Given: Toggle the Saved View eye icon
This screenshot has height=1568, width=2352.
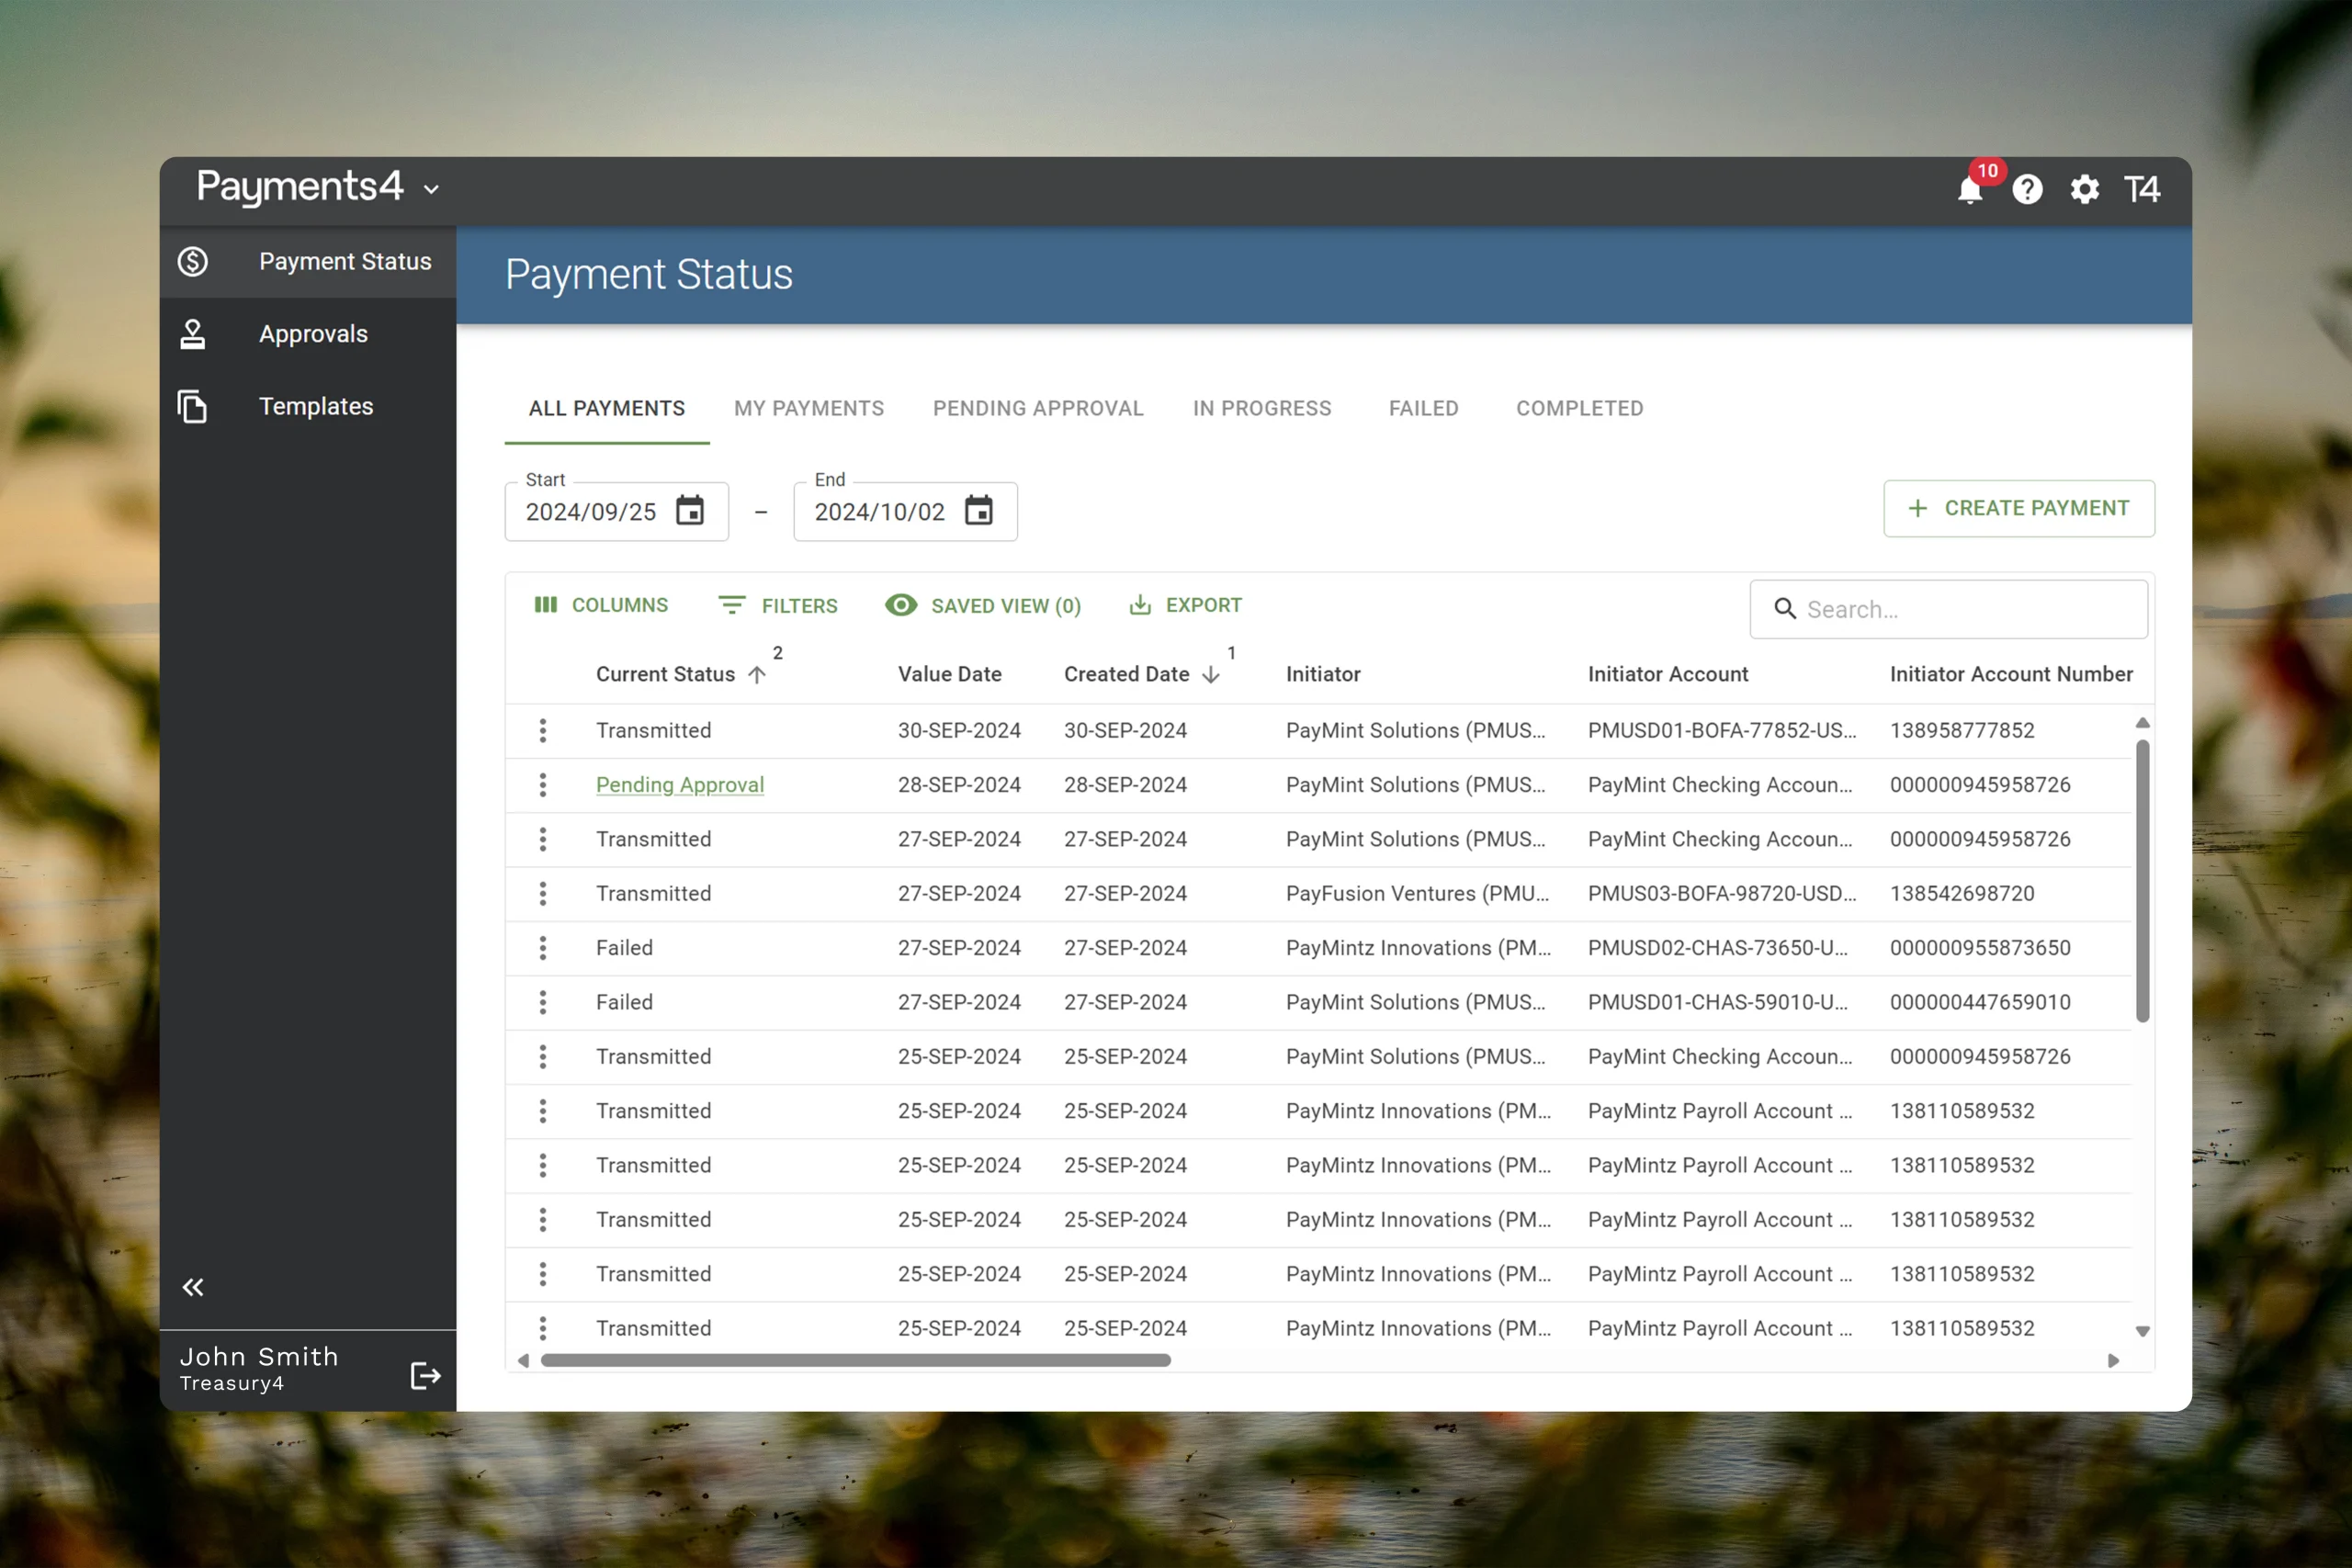Looking at the screenshot, I should coord(901,605).
